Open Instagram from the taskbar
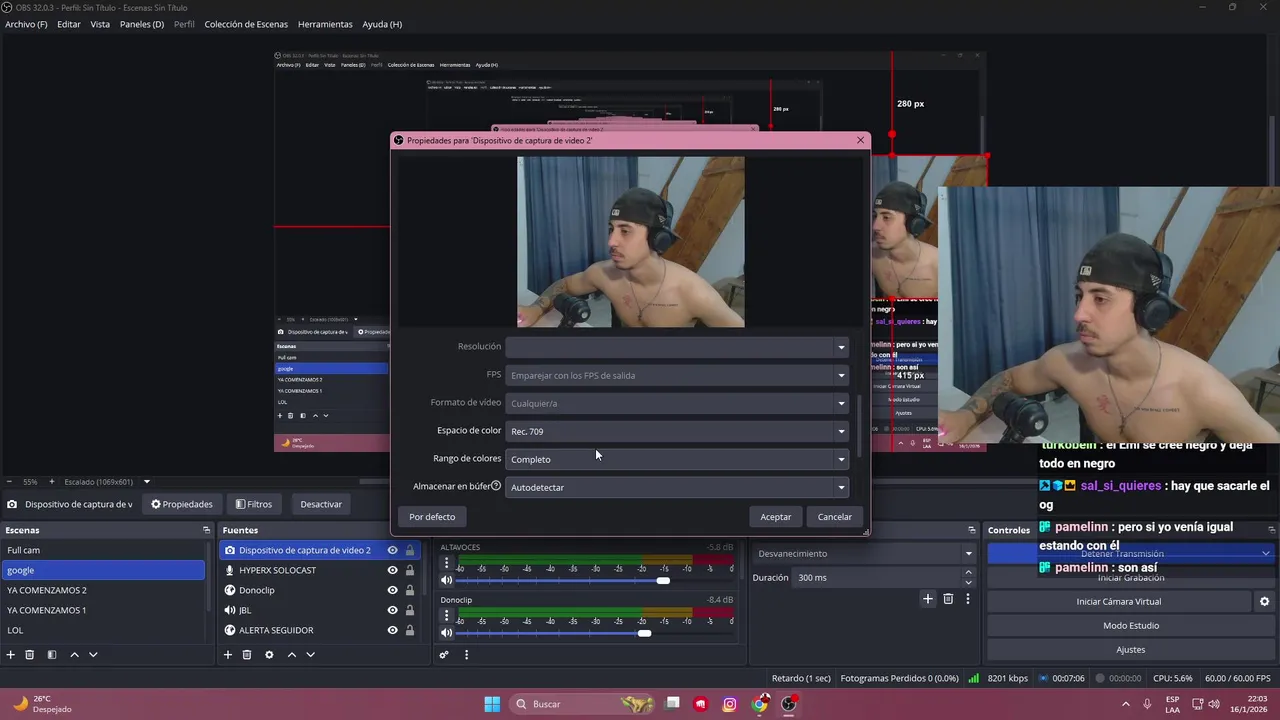 point(730,704)
